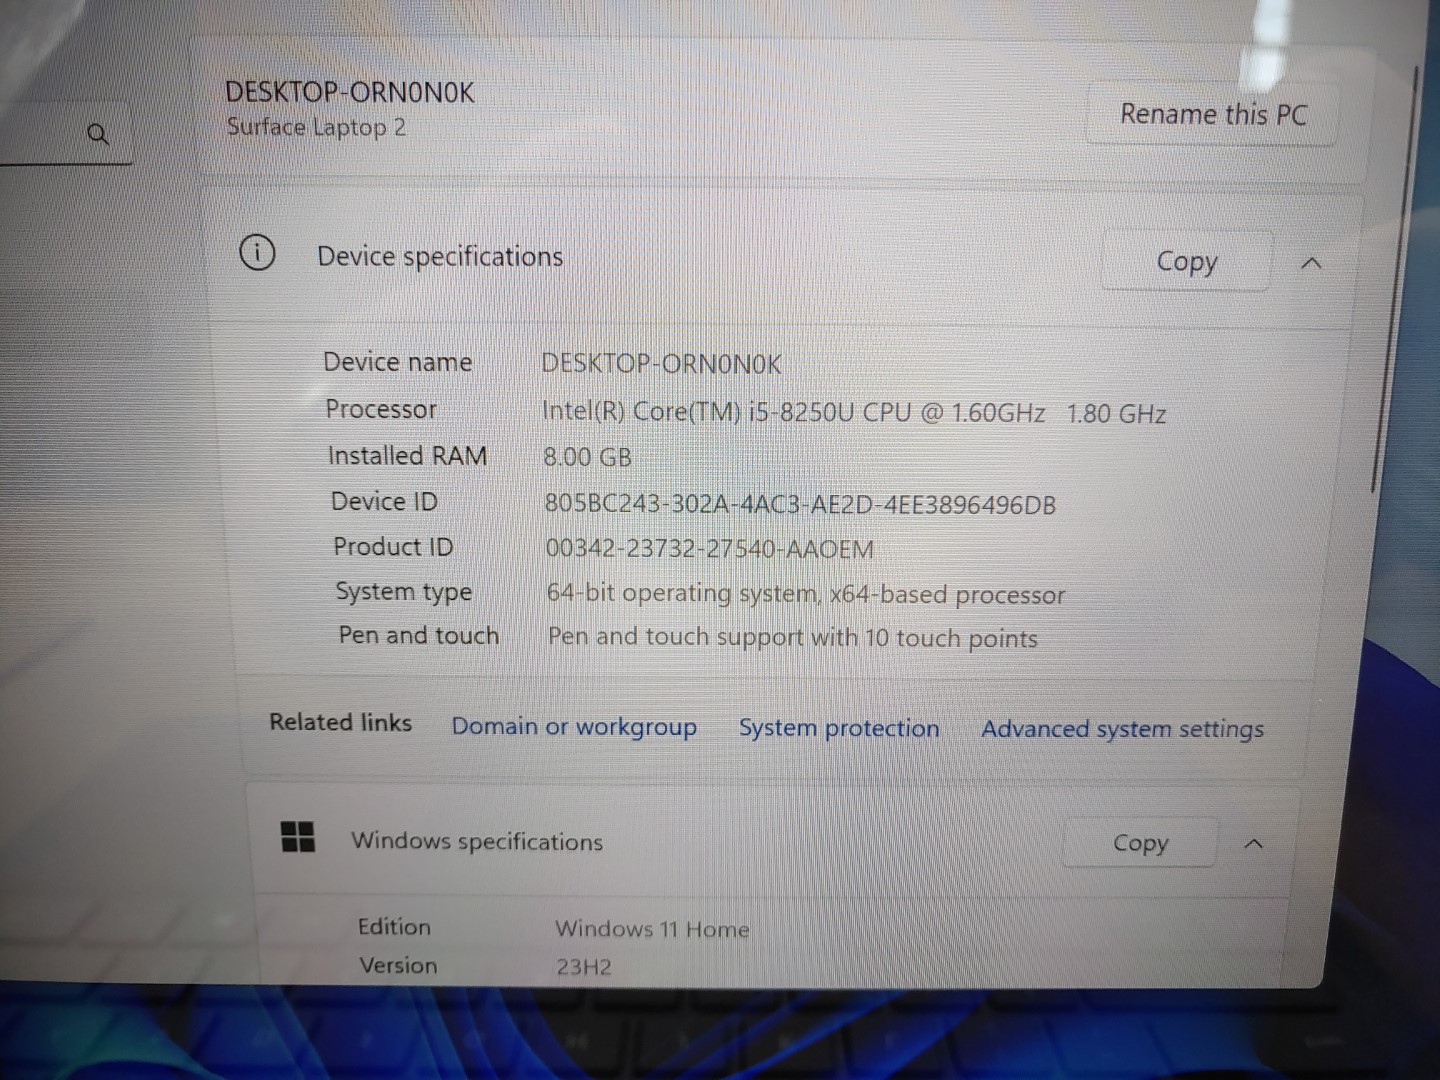Select the Product ID value 00342-23732-27540-AAOEM

709,548
